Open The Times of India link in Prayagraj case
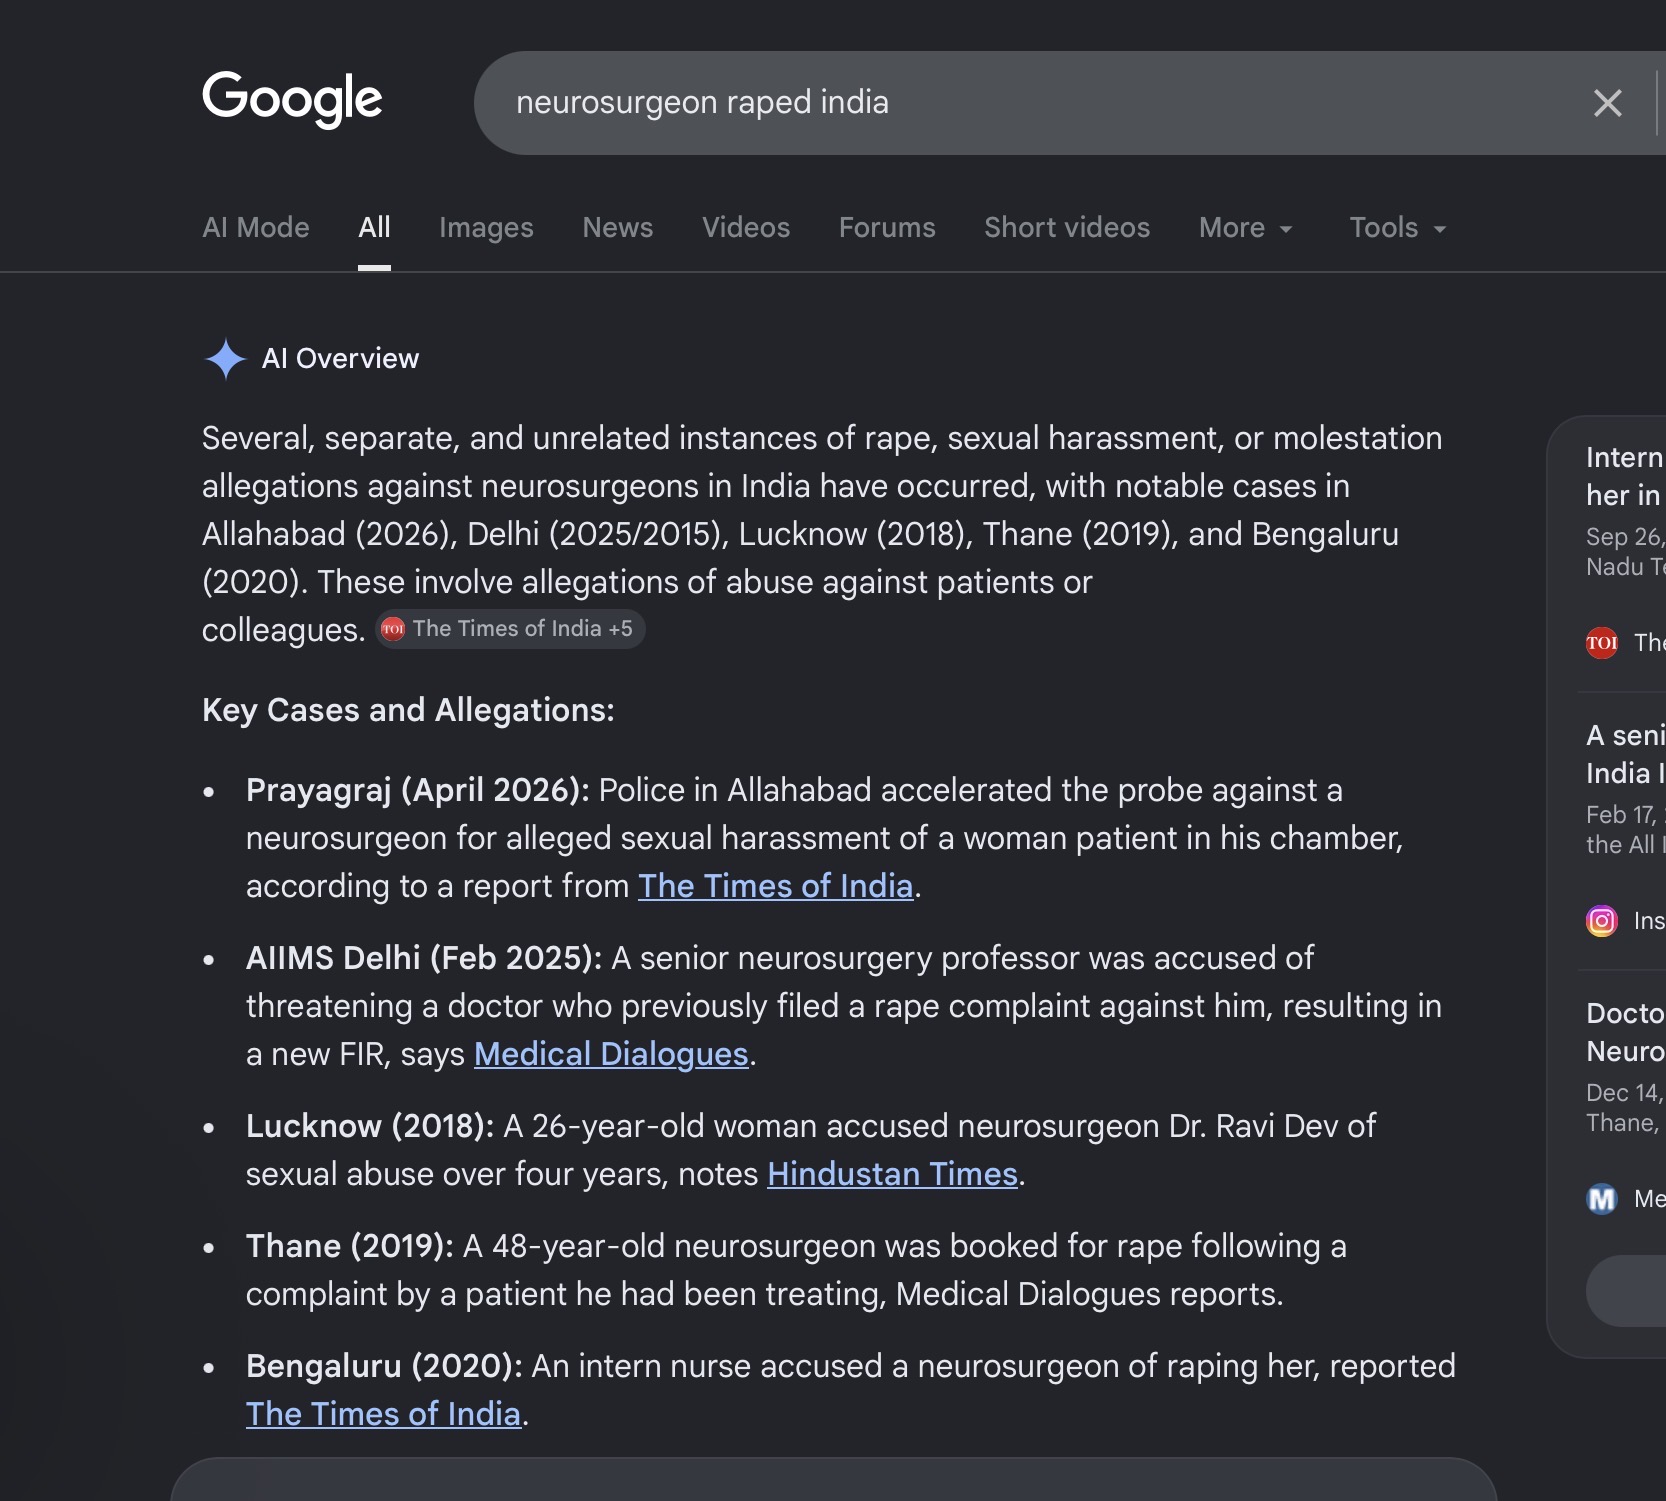 pos(776,886)
